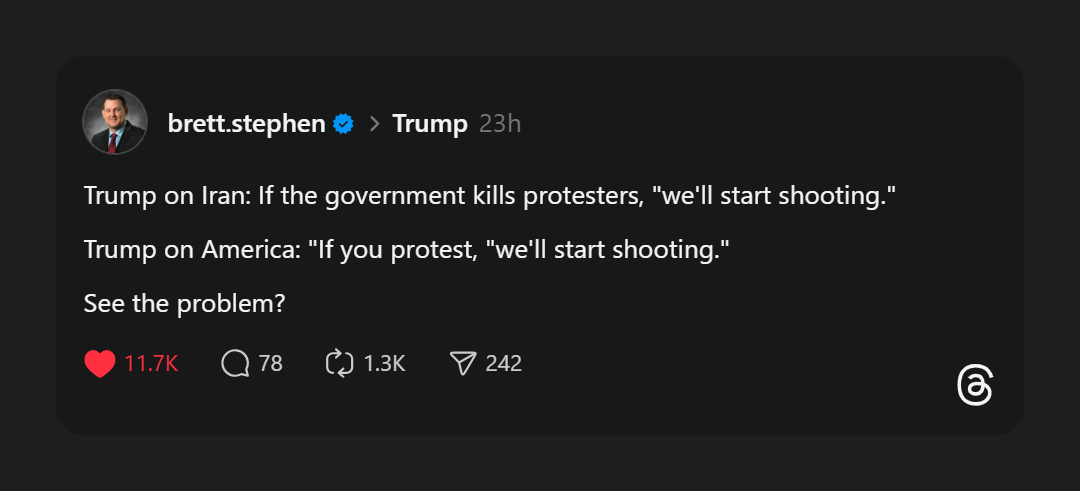Unlike the post via the red heart icon
The image size is (1080, 491).
100,364
